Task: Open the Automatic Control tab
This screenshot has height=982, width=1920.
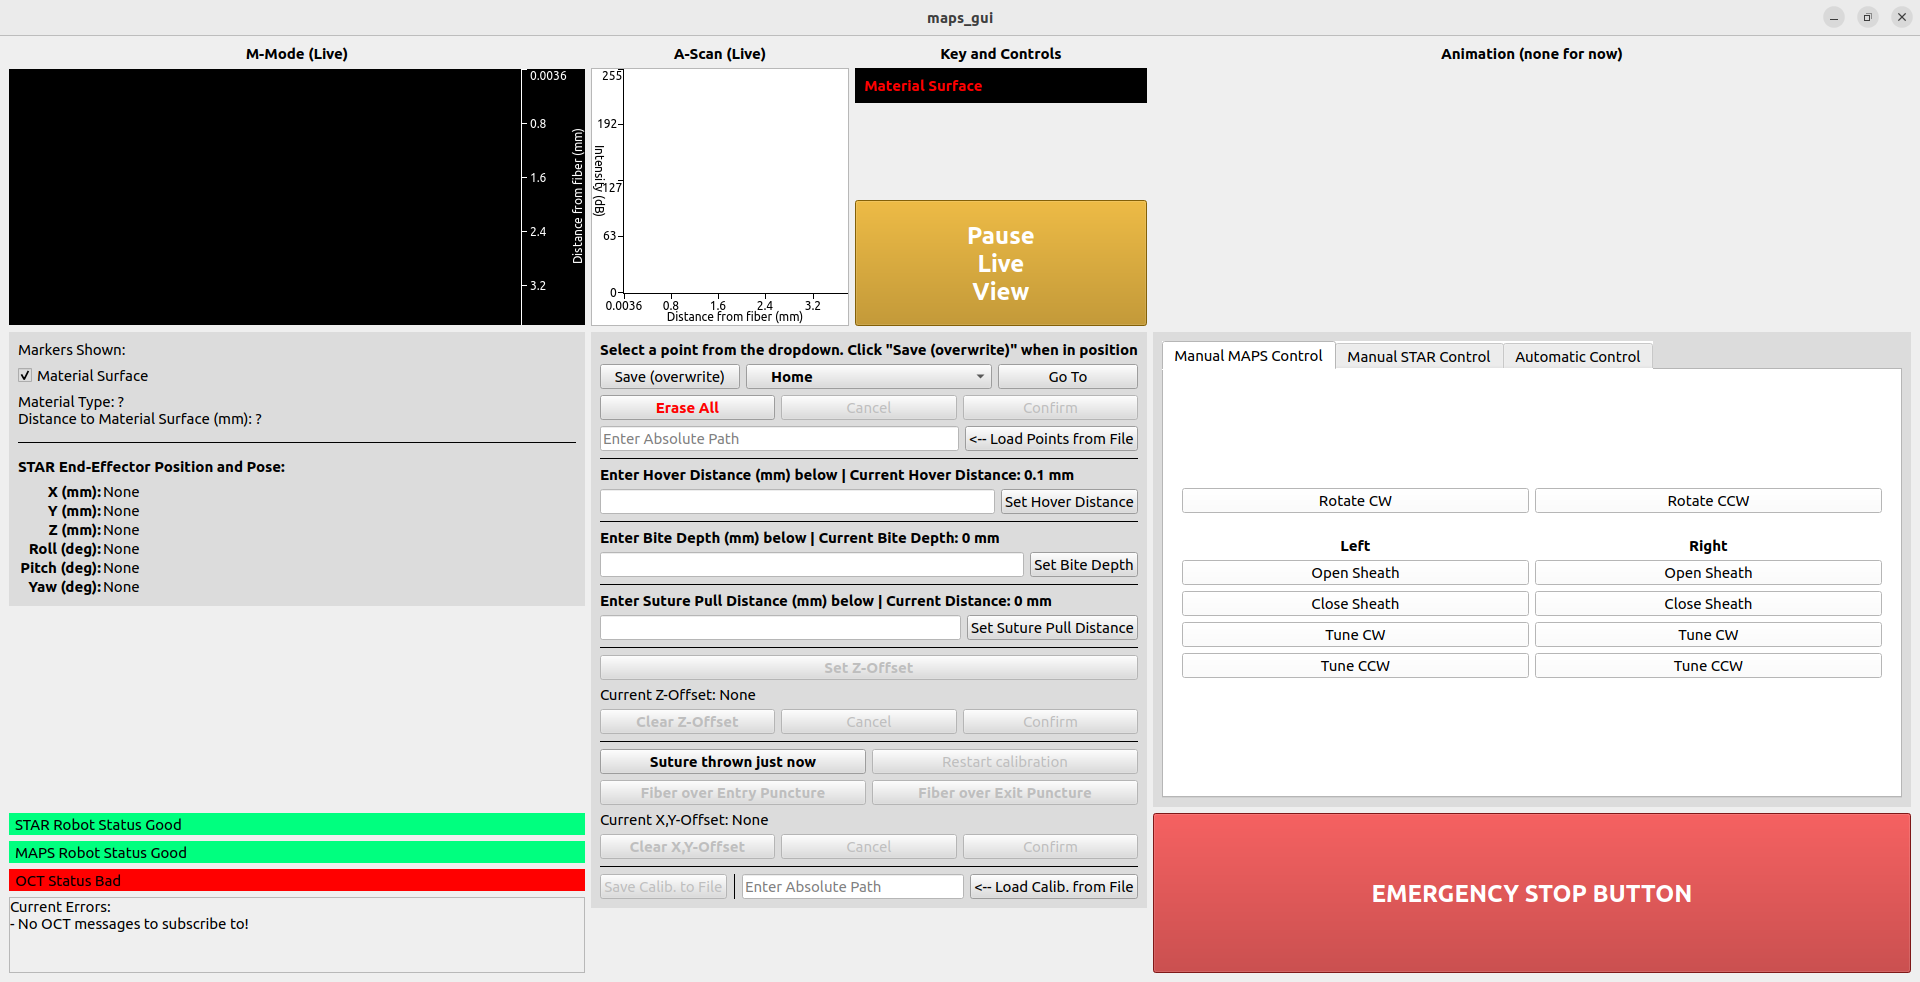Action: [1577, 357]
